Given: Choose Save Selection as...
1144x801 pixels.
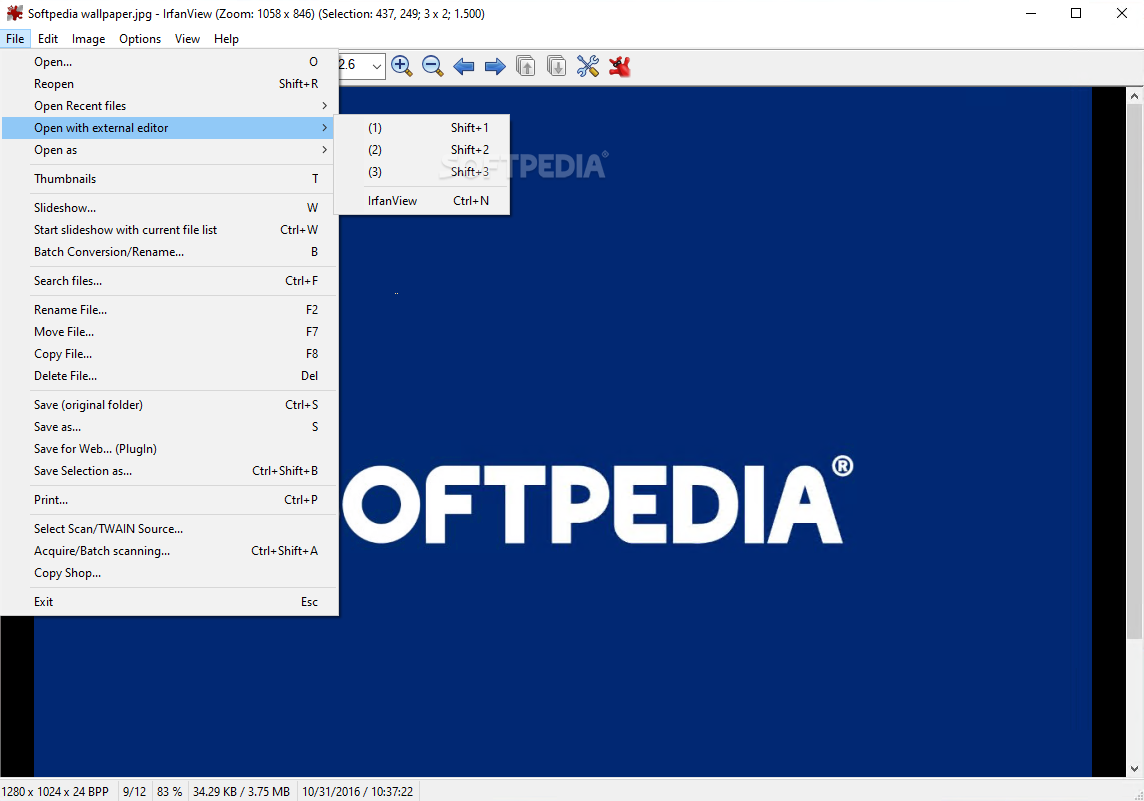Looking at the screenshot, I should pyautogui.click(x=169, y=471).
